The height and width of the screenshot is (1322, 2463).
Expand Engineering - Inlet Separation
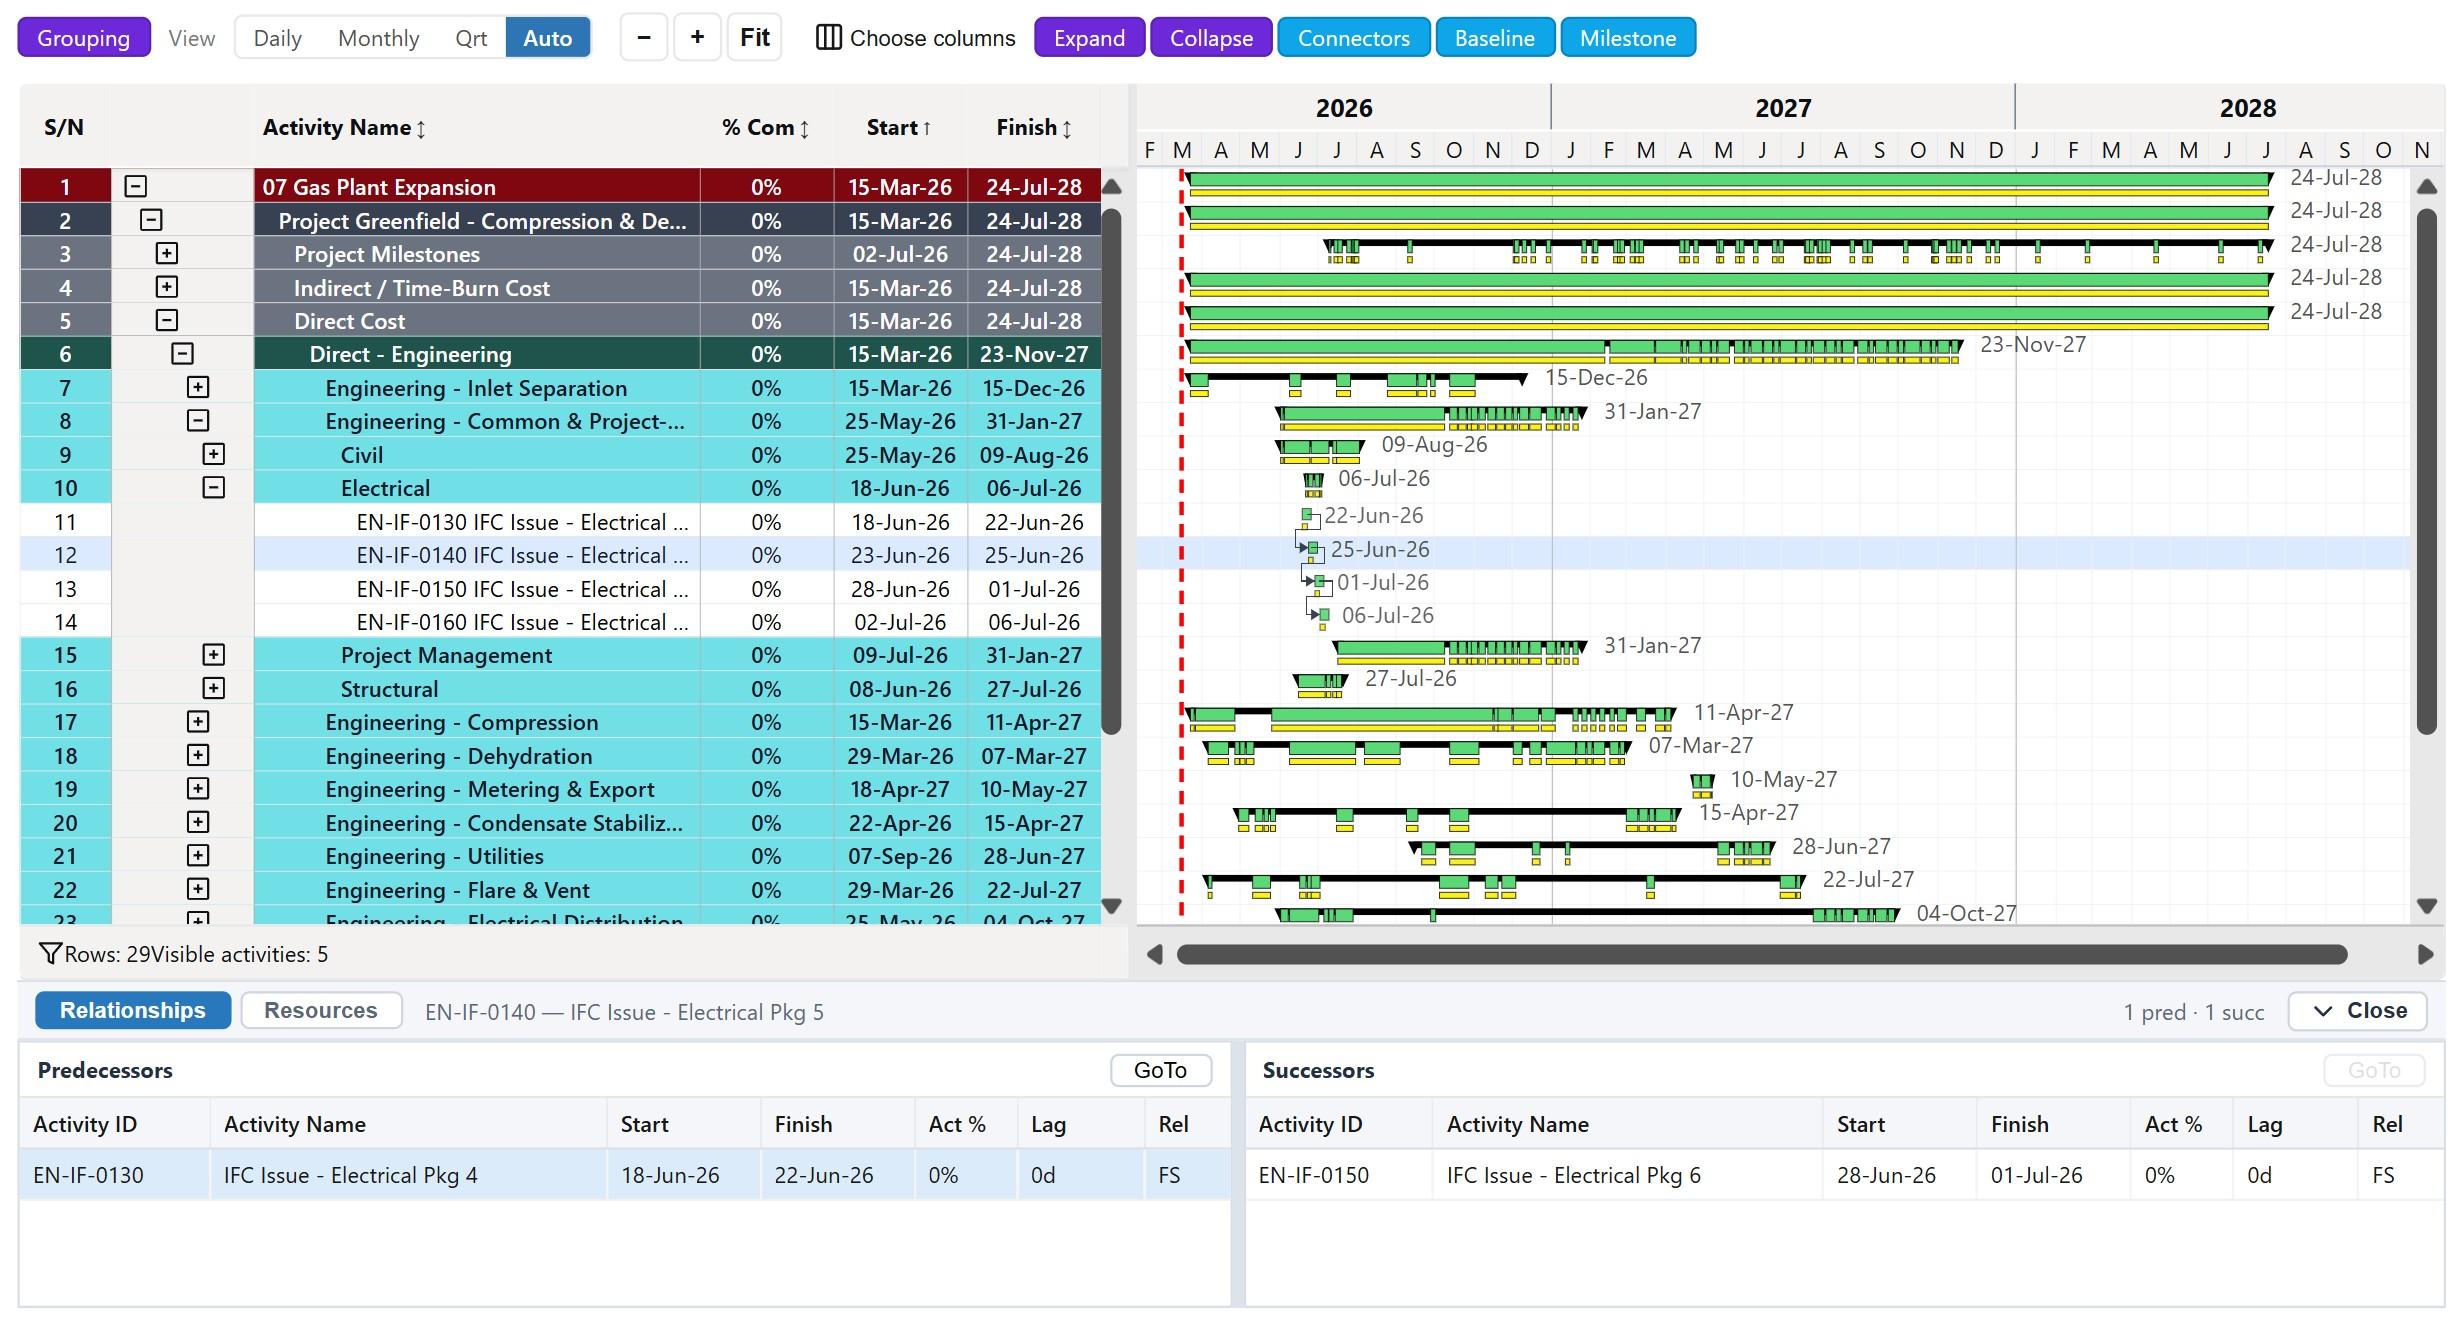(198, 387)
